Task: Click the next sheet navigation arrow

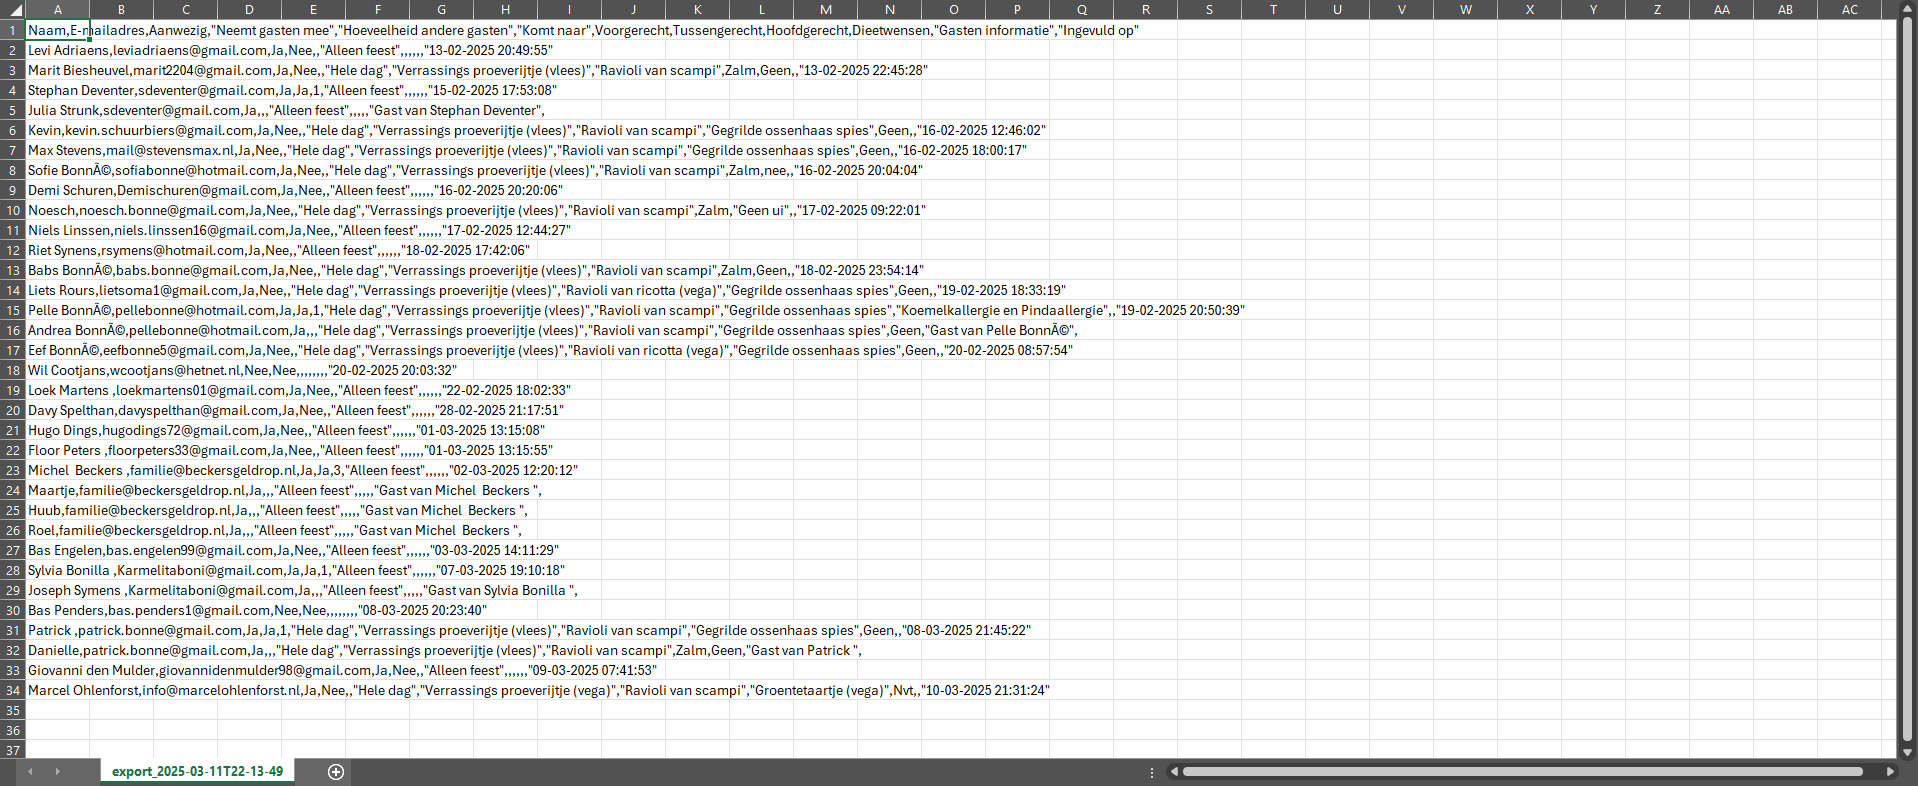Action: pos(57,771)
